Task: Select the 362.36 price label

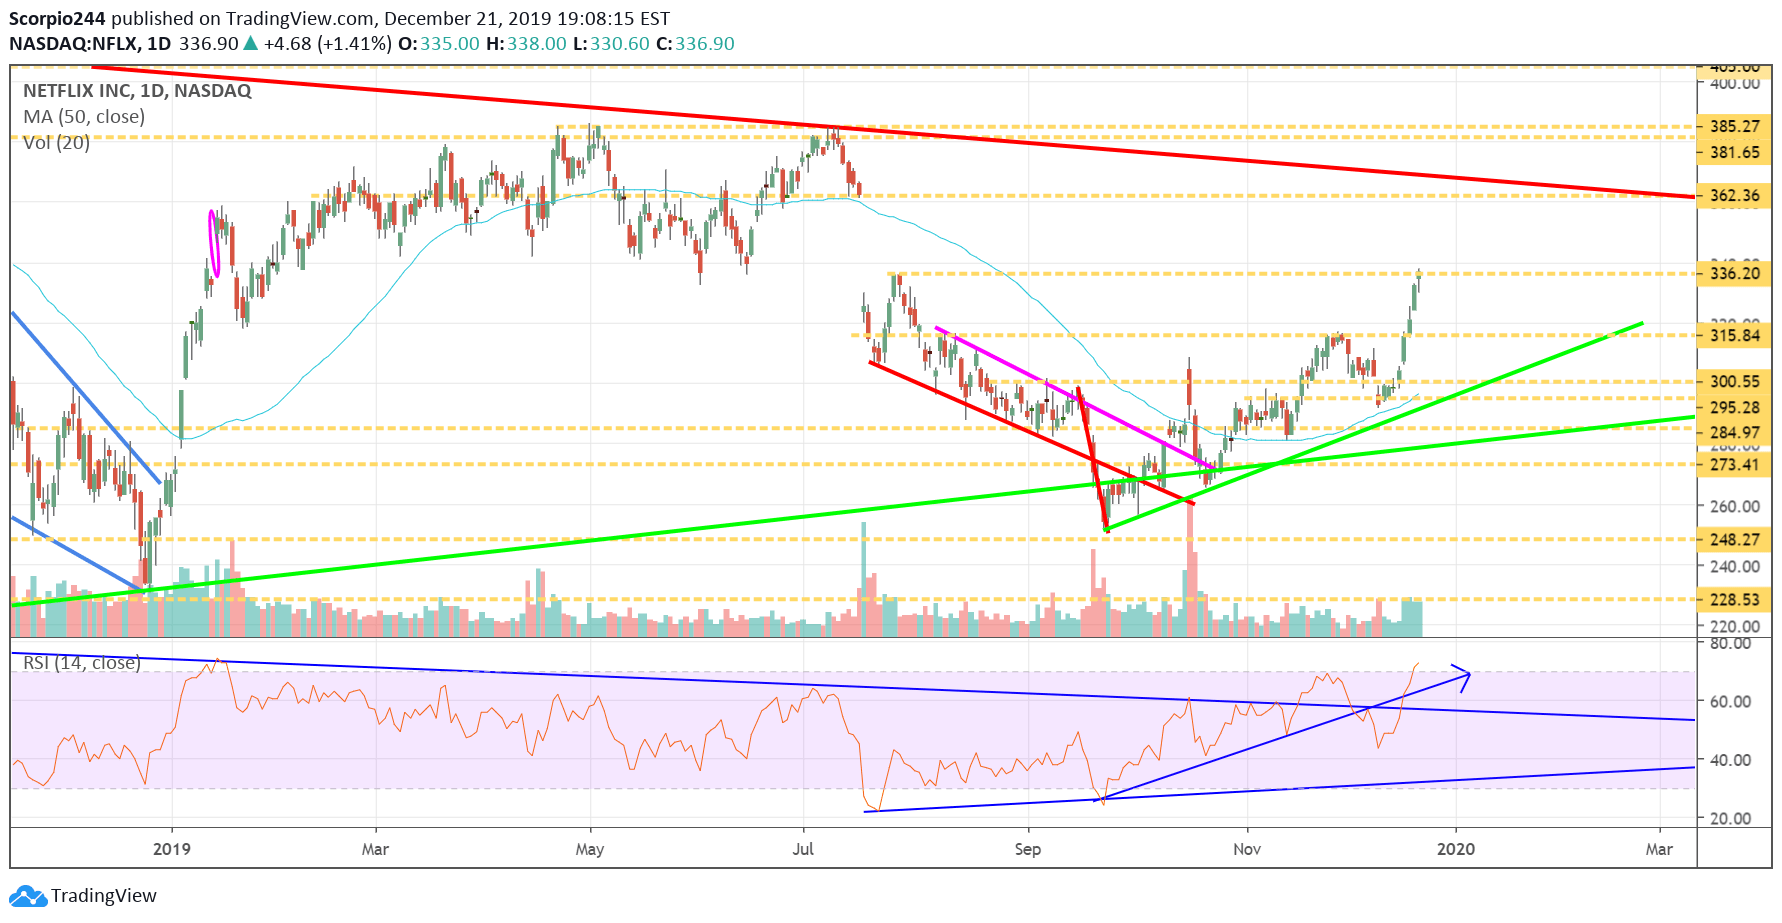Action: pos(1734,195)
